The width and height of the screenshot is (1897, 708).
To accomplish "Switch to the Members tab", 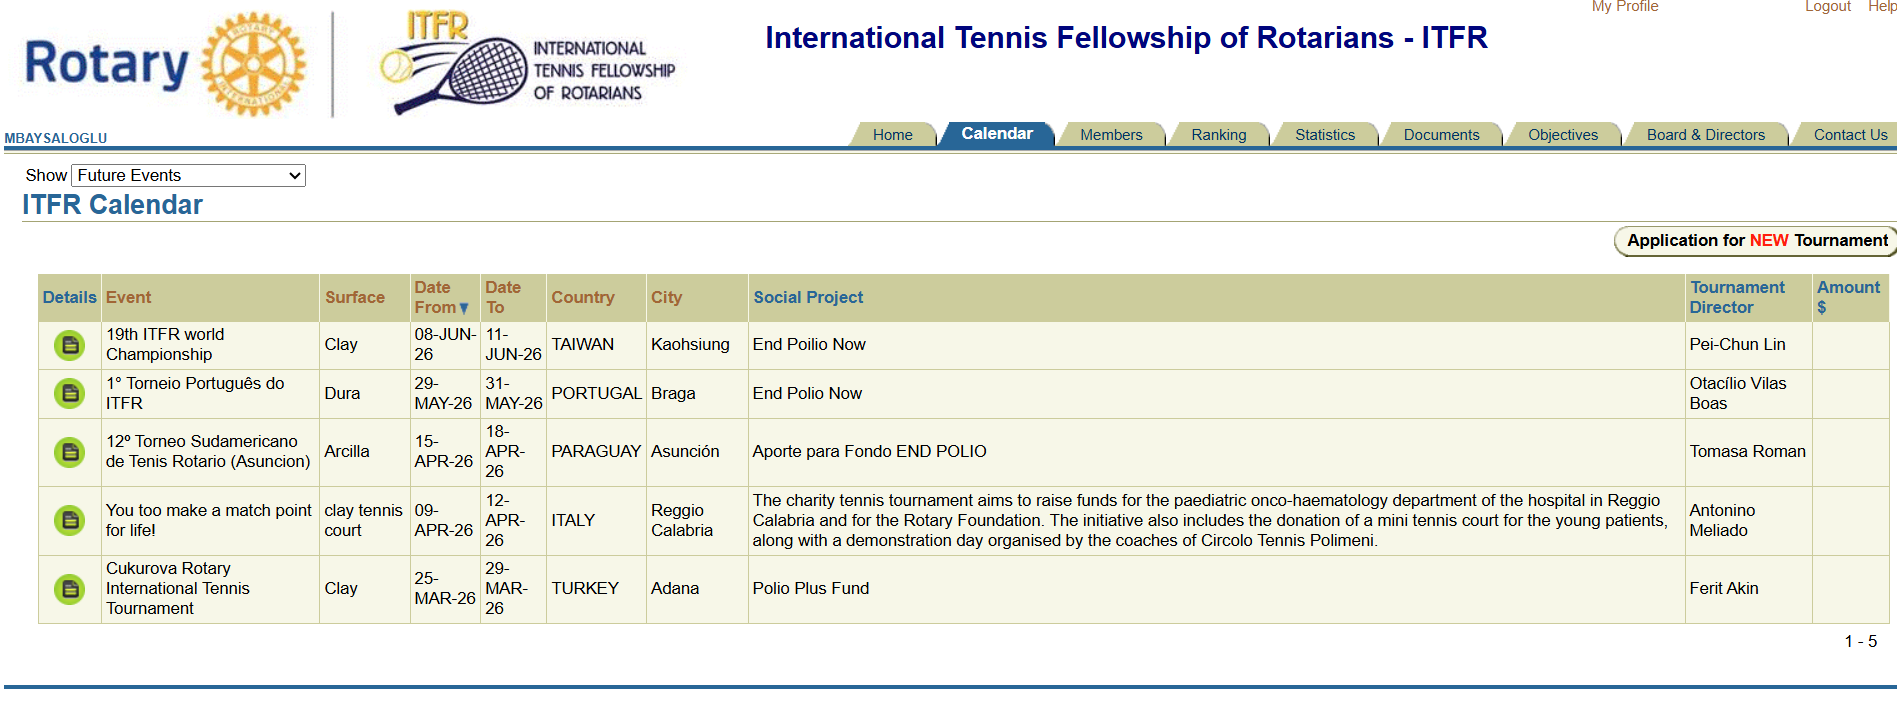I will click(1110, 135).
